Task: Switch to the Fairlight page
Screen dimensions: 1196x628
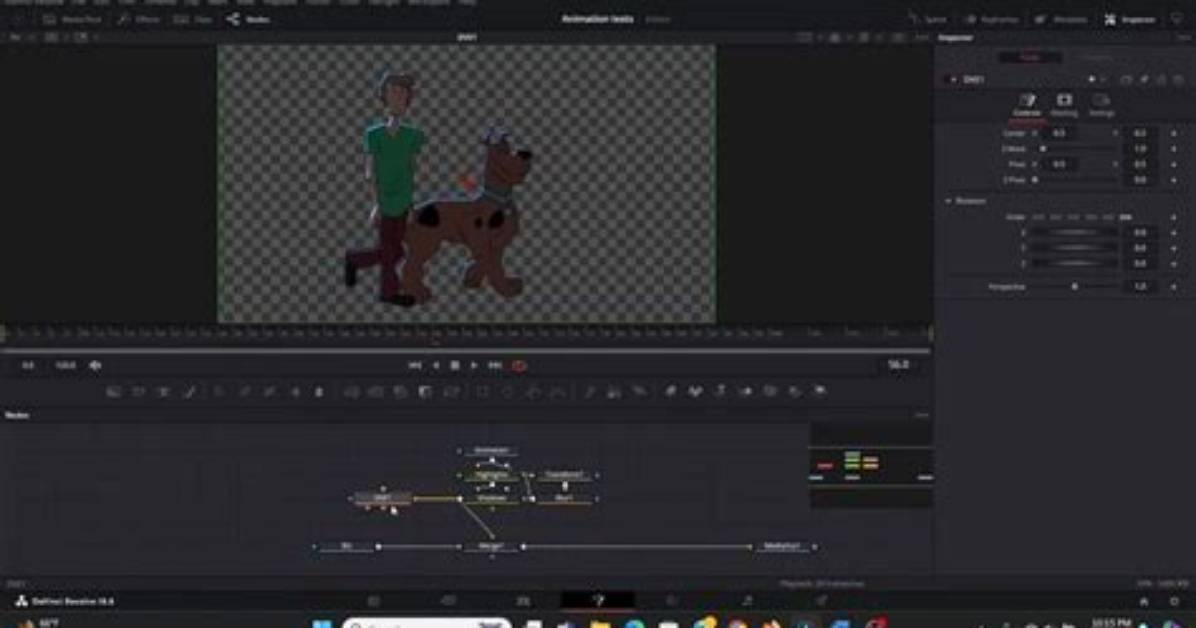Action: (747, 601)
